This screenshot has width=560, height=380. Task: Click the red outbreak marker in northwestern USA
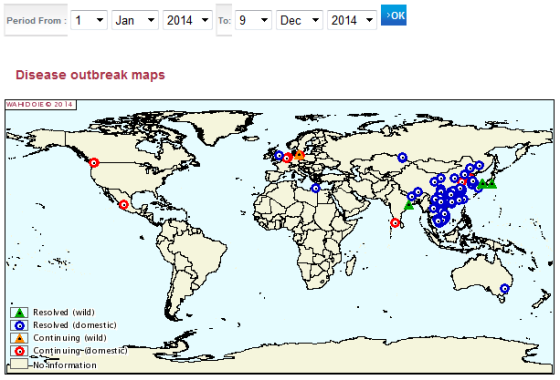(x=94, y=163)
